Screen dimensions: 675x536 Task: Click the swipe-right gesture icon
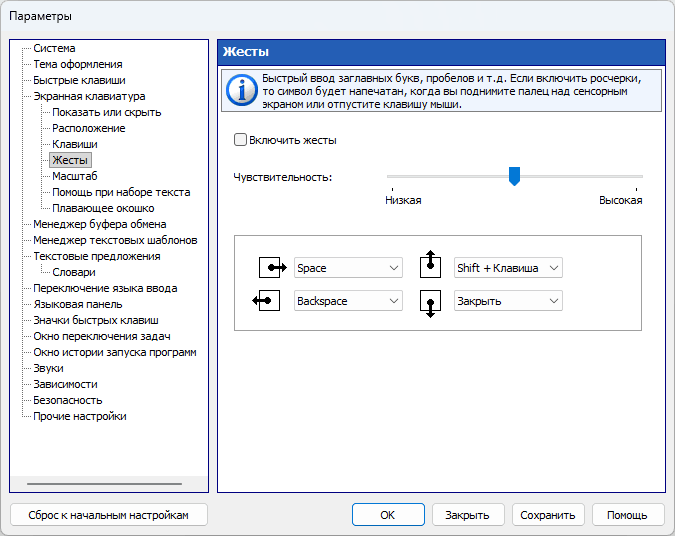272,268
